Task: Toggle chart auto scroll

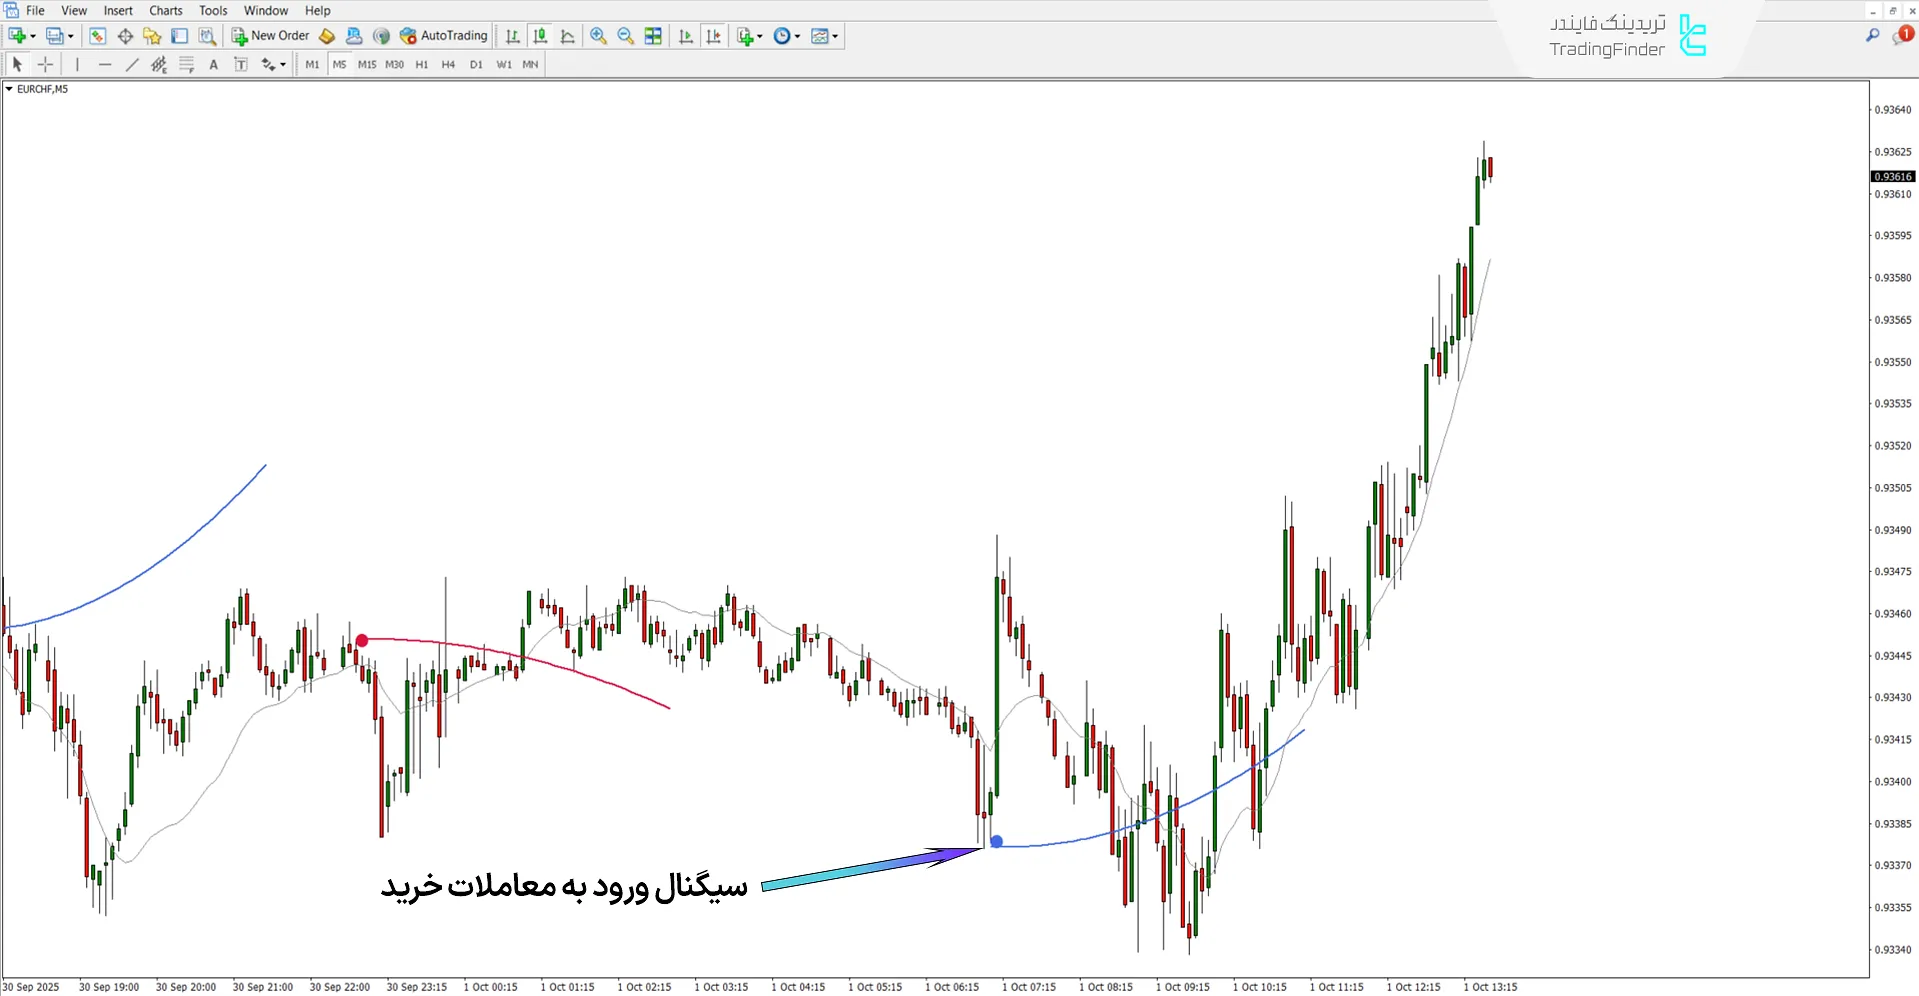Action: pos(686,36)
